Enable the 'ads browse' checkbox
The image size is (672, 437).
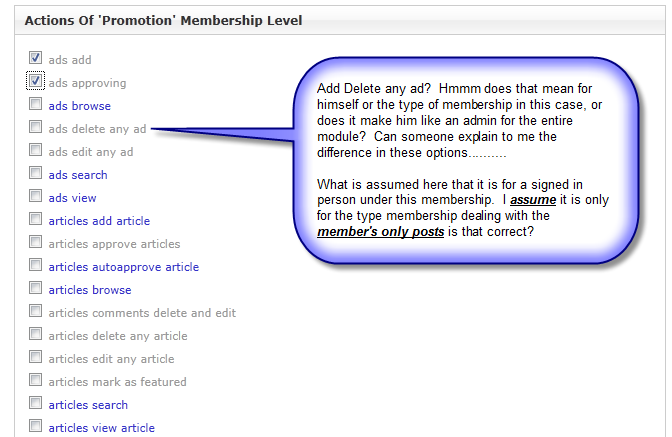tap(36, 105)
